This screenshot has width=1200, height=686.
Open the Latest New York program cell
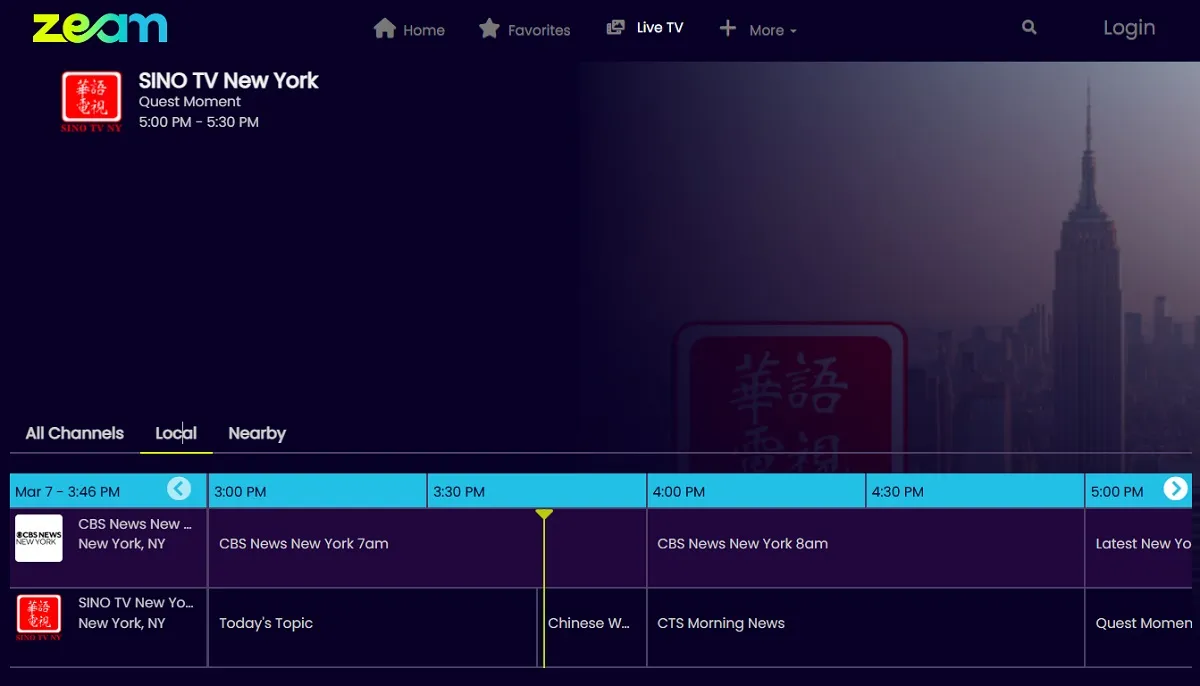pos(1139,548)
